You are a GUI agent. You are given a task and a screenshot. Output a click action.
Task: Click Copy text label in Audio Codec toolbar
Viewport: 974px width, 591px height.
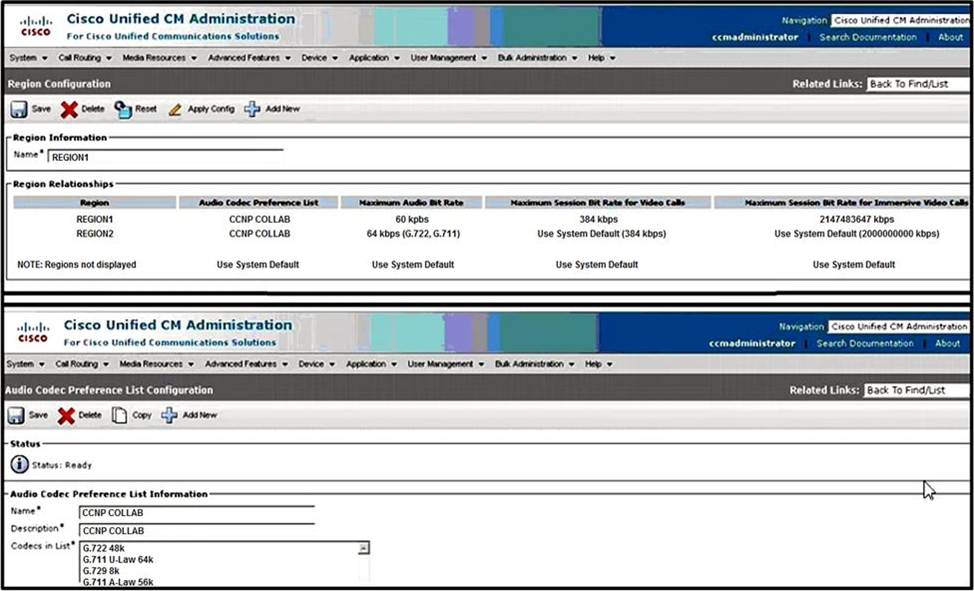pos(142,415)
